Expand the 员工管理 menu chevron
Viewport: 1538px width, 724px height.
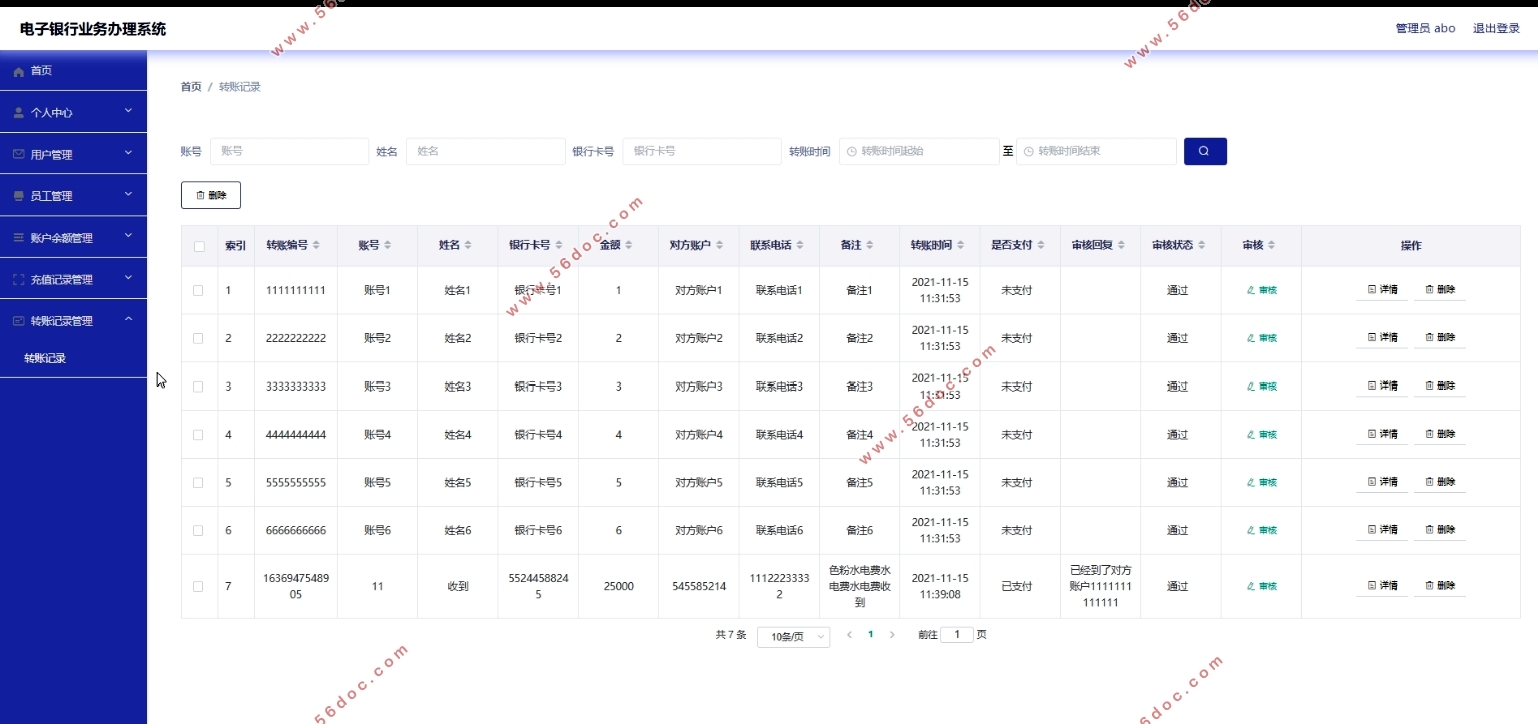pyautogui.click(x=128, y=194)
